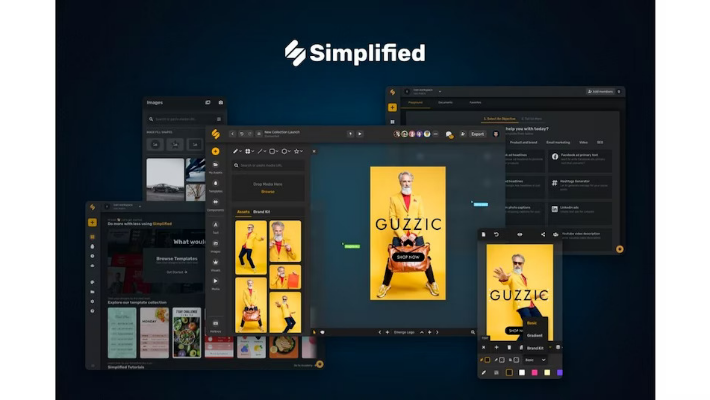710x400 pixels.
Task: Select the man holding orange bag asset thumbnail
Action: [x=251, y=305]
